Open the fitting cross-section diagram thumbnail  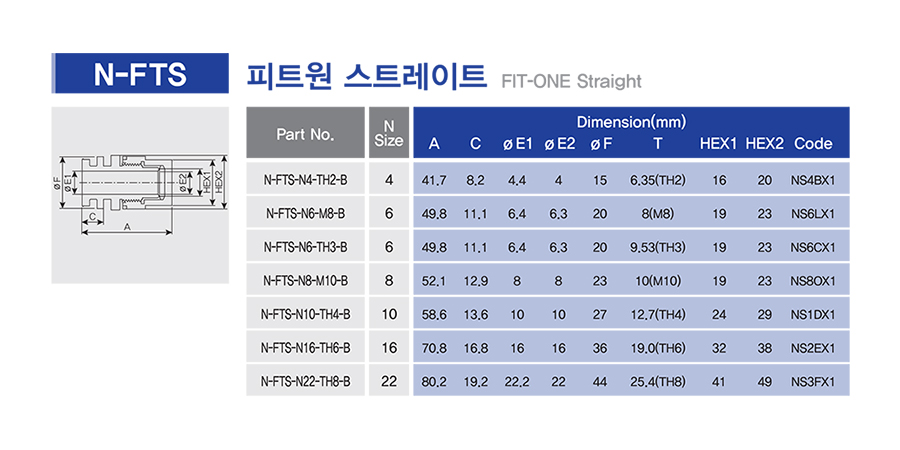140,195
